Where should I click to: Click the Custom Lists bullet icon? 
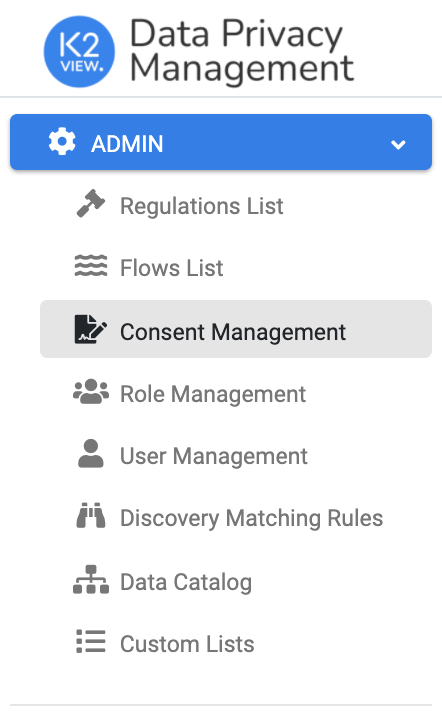point(91,642)
